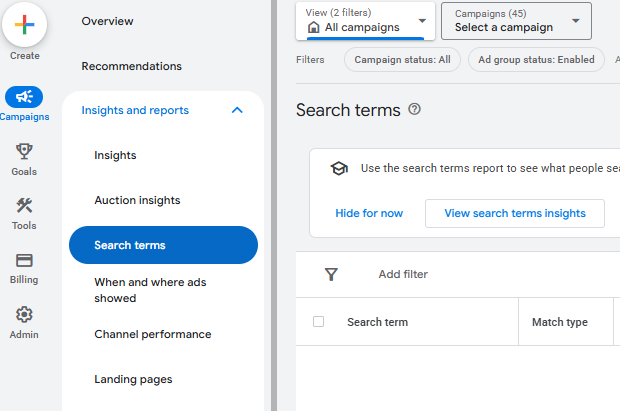Click the Filters label
The height and width of the screenshot is (411, 620).
point(310,60)
